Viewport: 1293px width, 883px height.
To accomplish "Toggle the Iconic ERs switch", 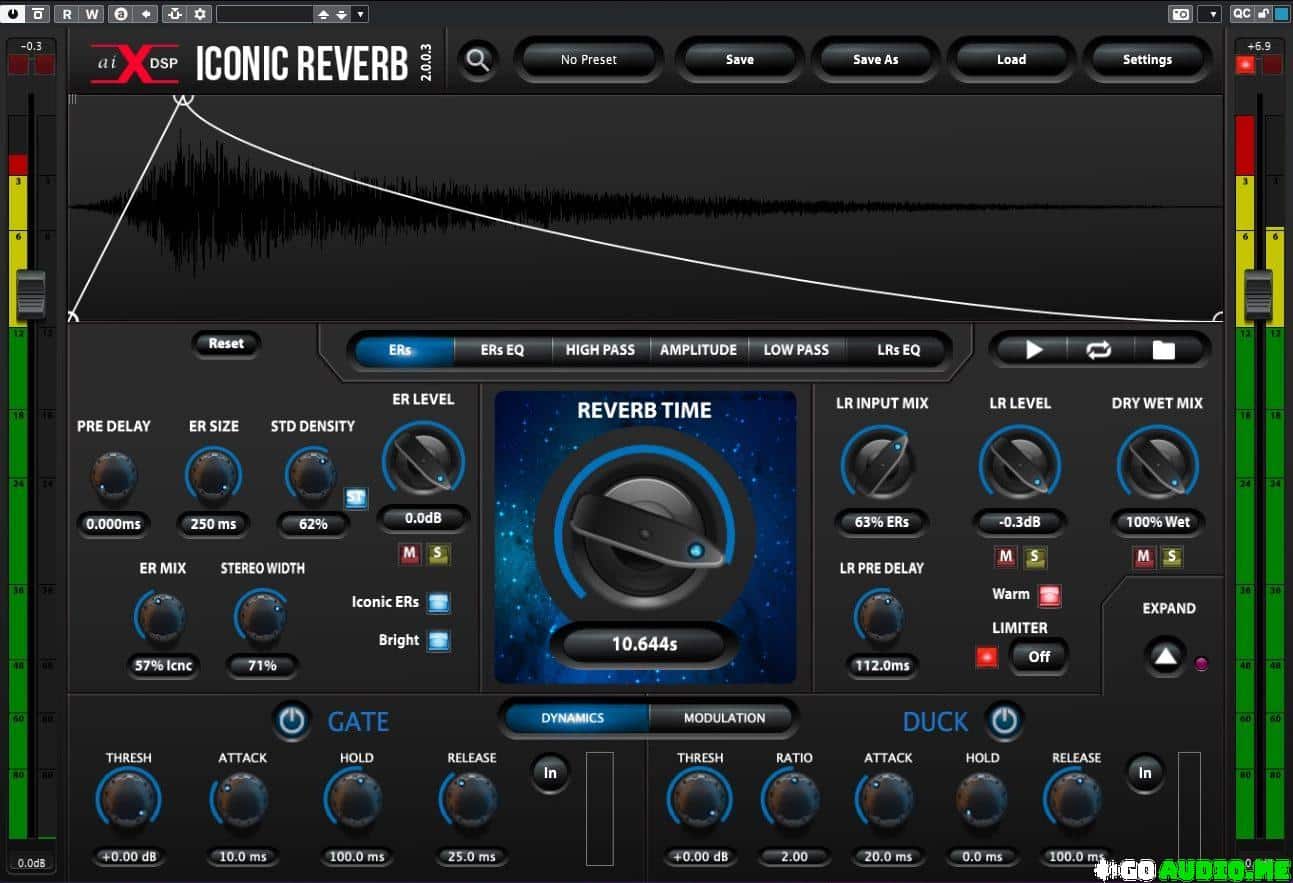I will (438, 602).
